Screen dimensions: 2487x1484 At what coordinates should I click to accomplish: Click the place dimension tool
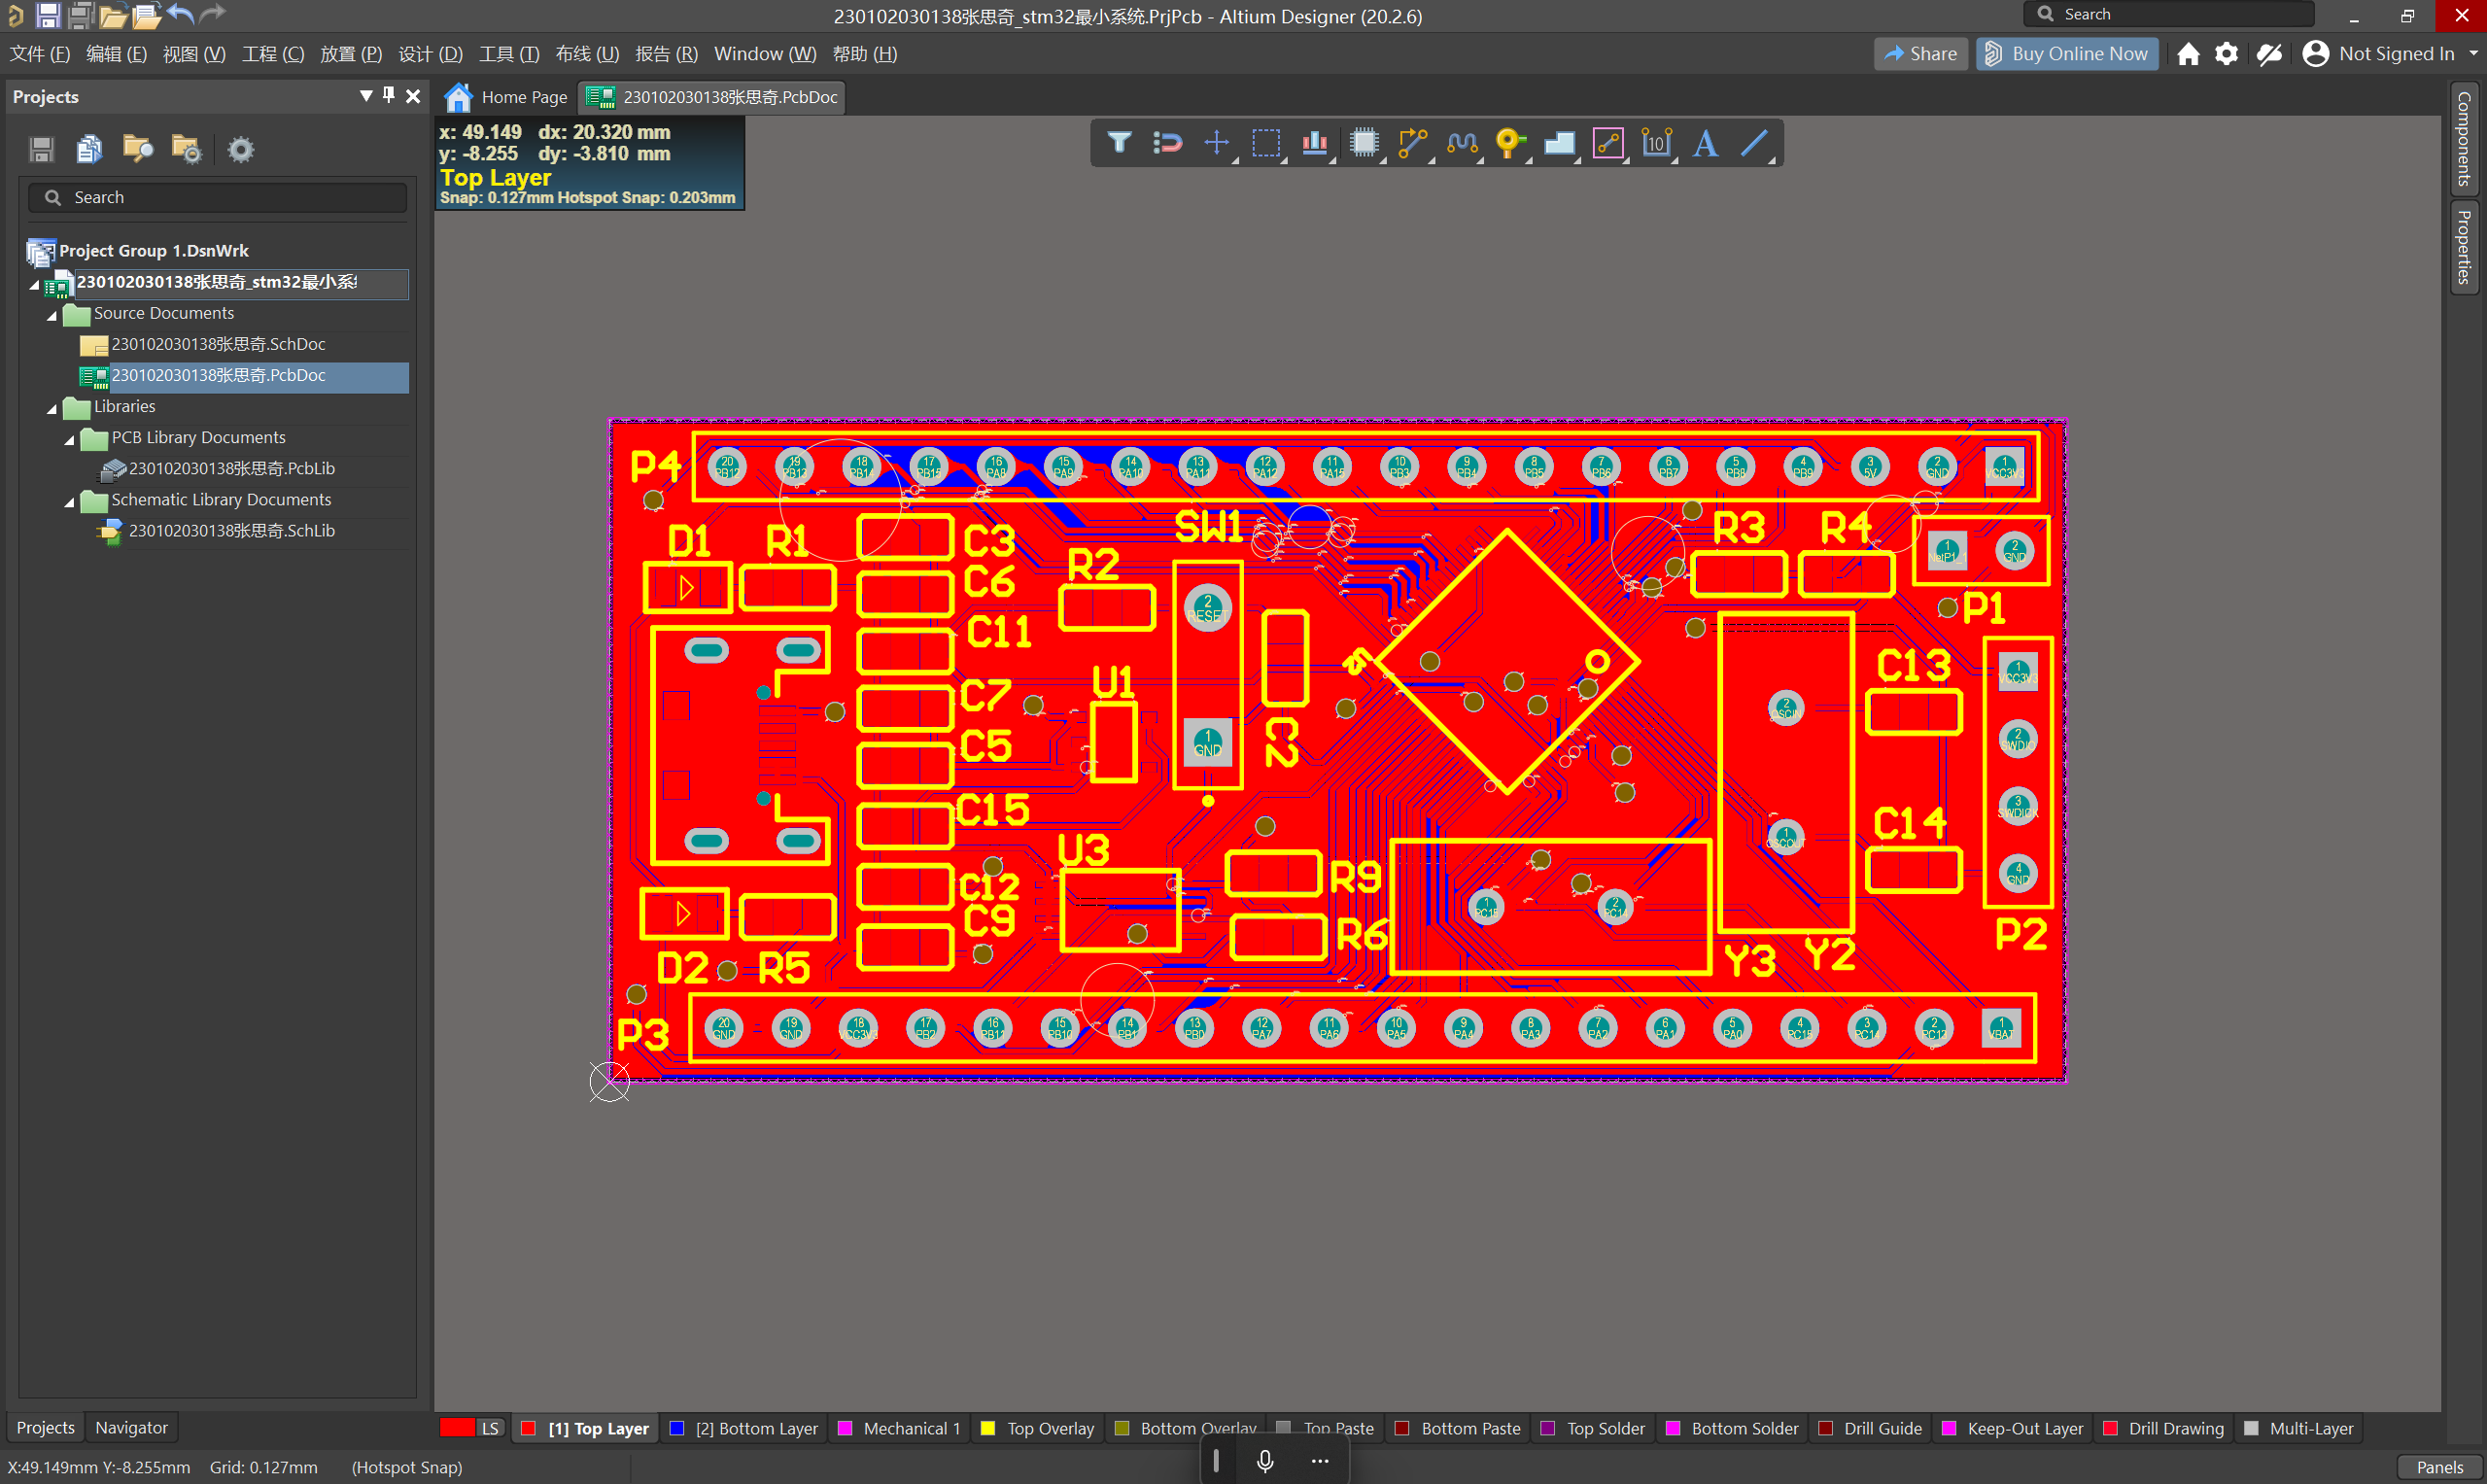click(1656, 143)
